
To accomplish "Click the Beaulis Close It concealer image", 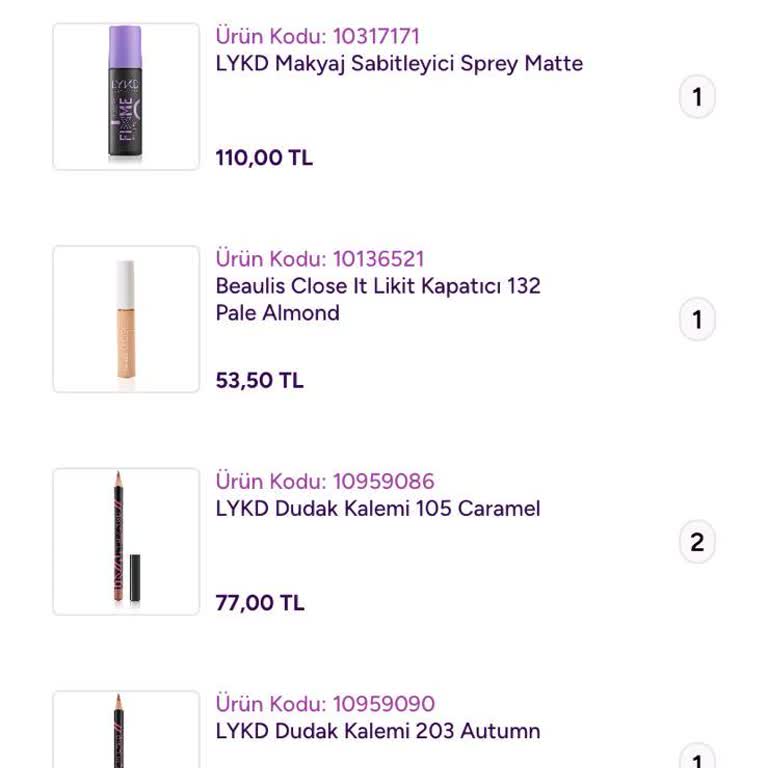I will click(x=126, y=319).
